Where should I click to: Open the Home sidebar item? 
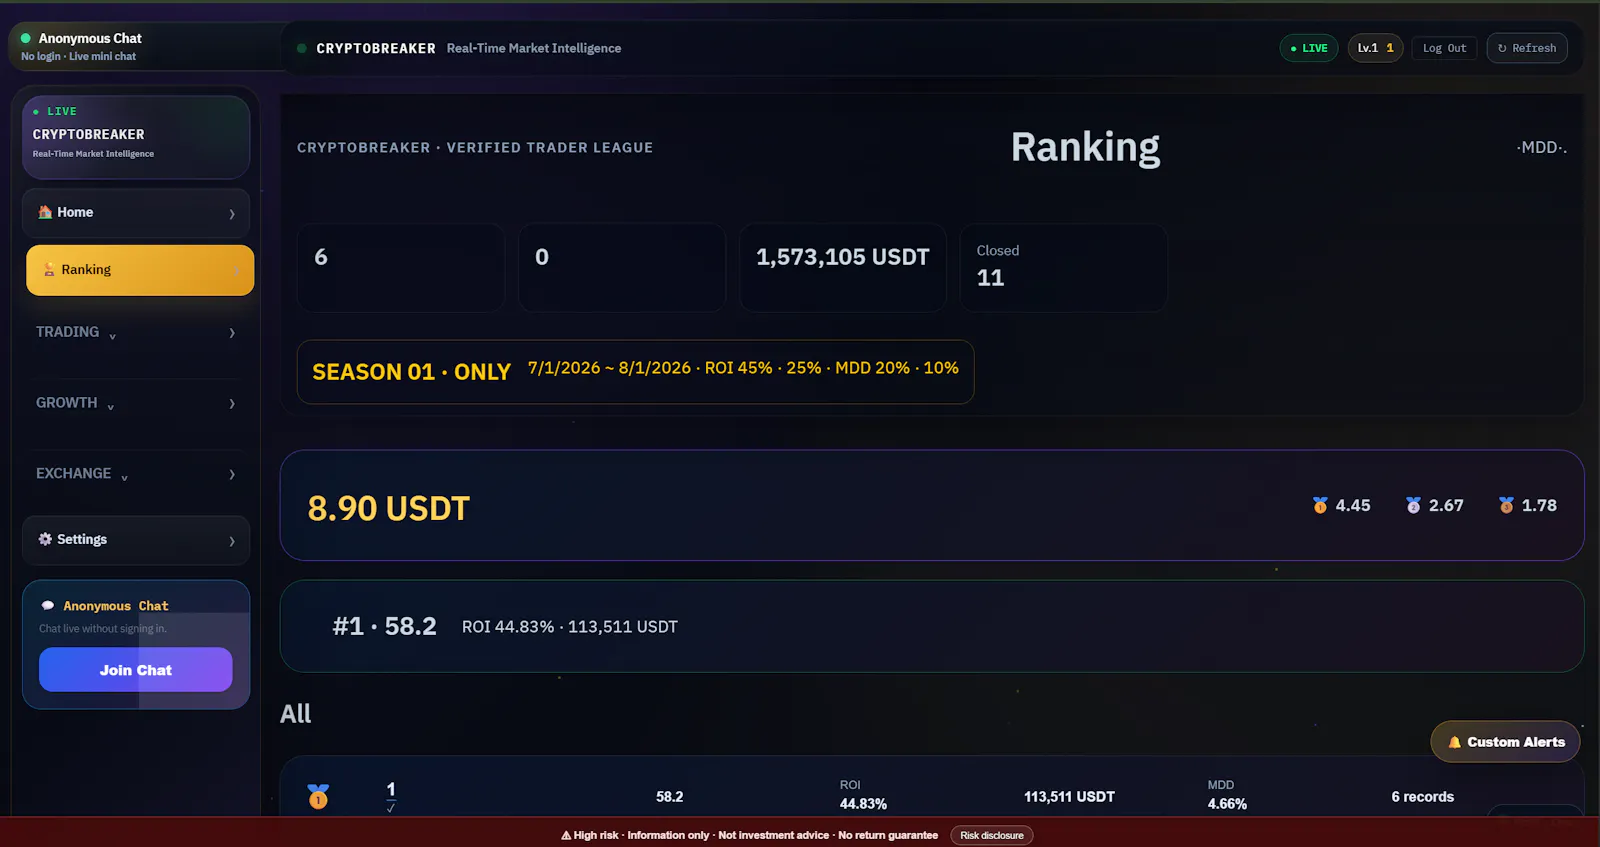(136, 213)
